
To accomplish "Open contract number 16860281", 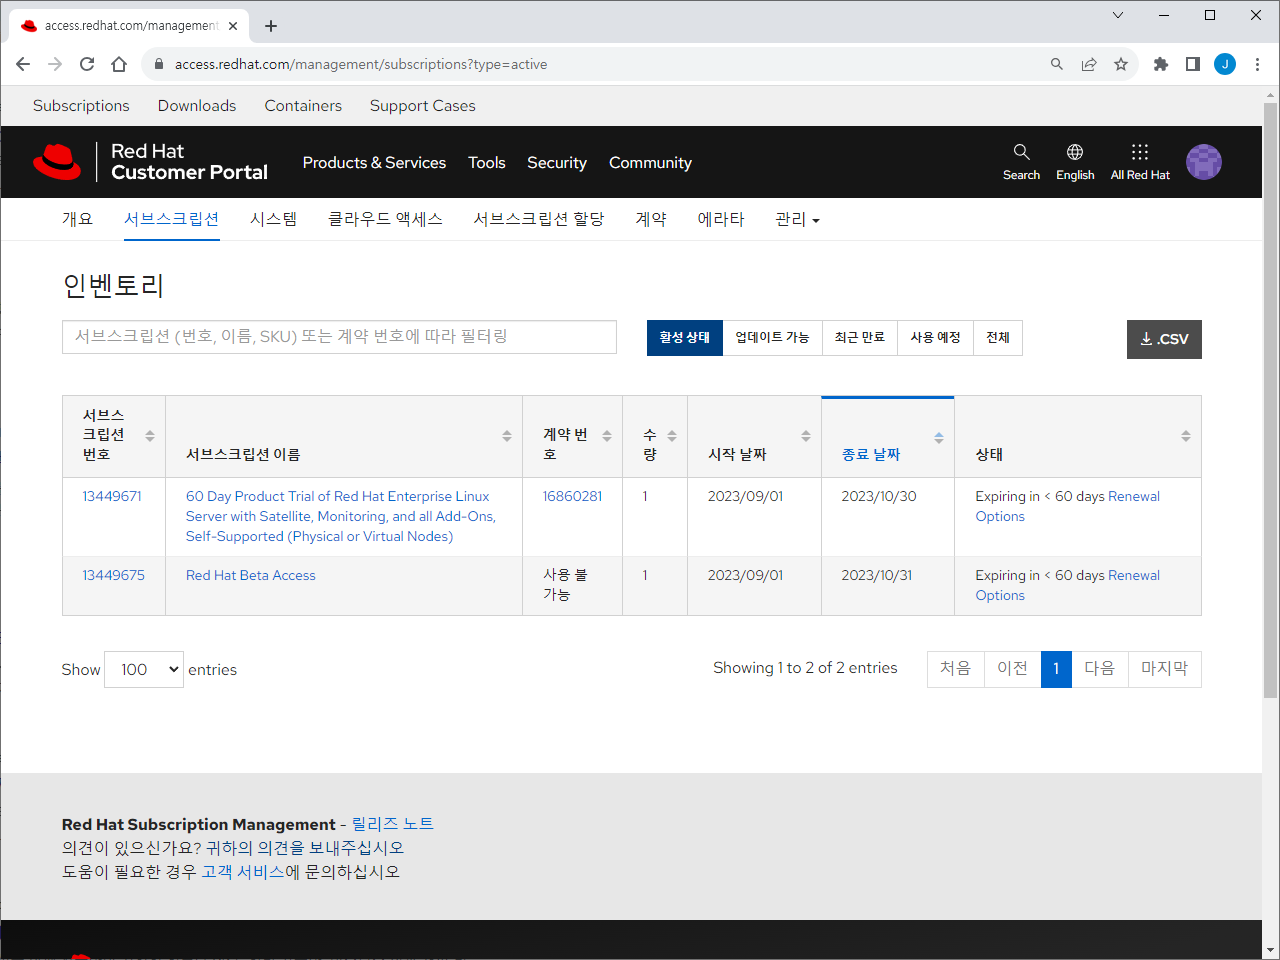I will pos(573,496).
